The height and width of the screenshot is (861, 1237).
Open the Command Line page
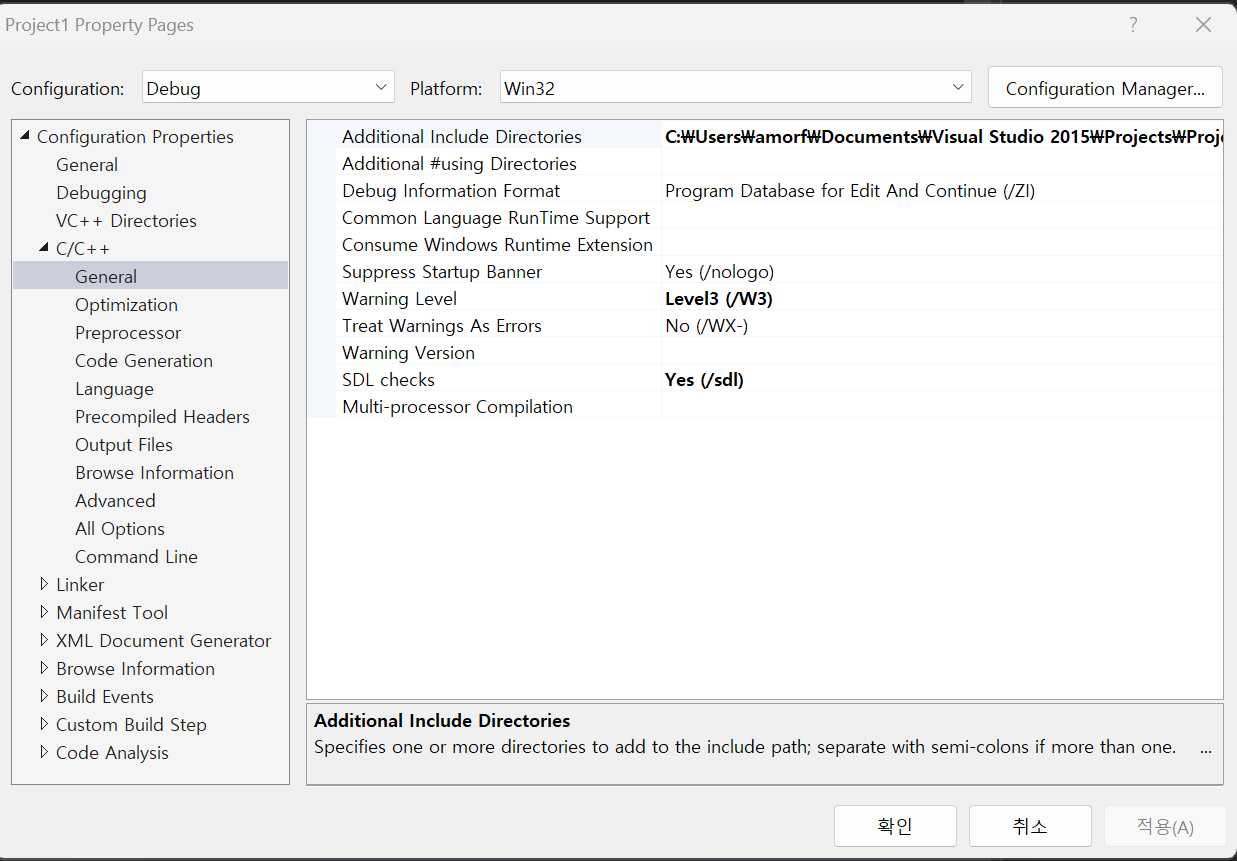coord(136,556)
